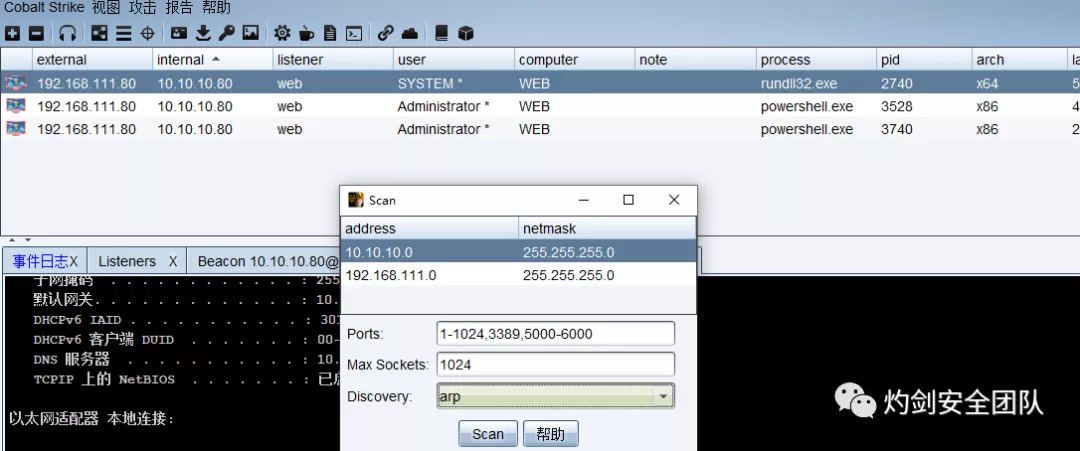Open the 攻击 menu
Screen dimensions: 1080x451
(143, 8)
